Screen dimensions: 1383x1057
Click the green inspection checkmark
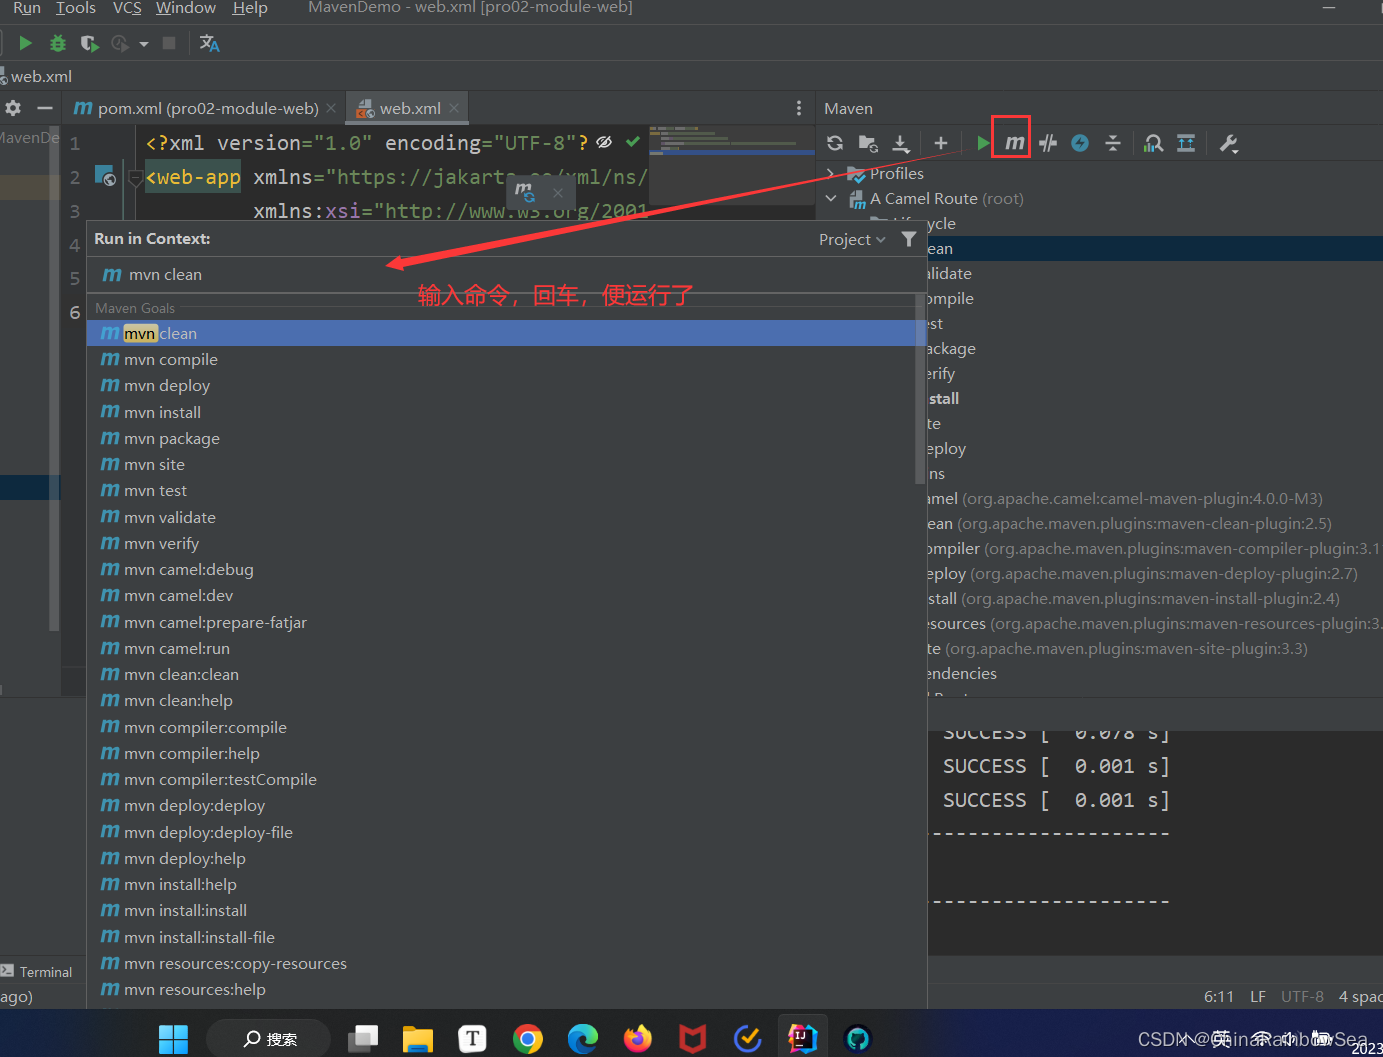coord(632,142)
